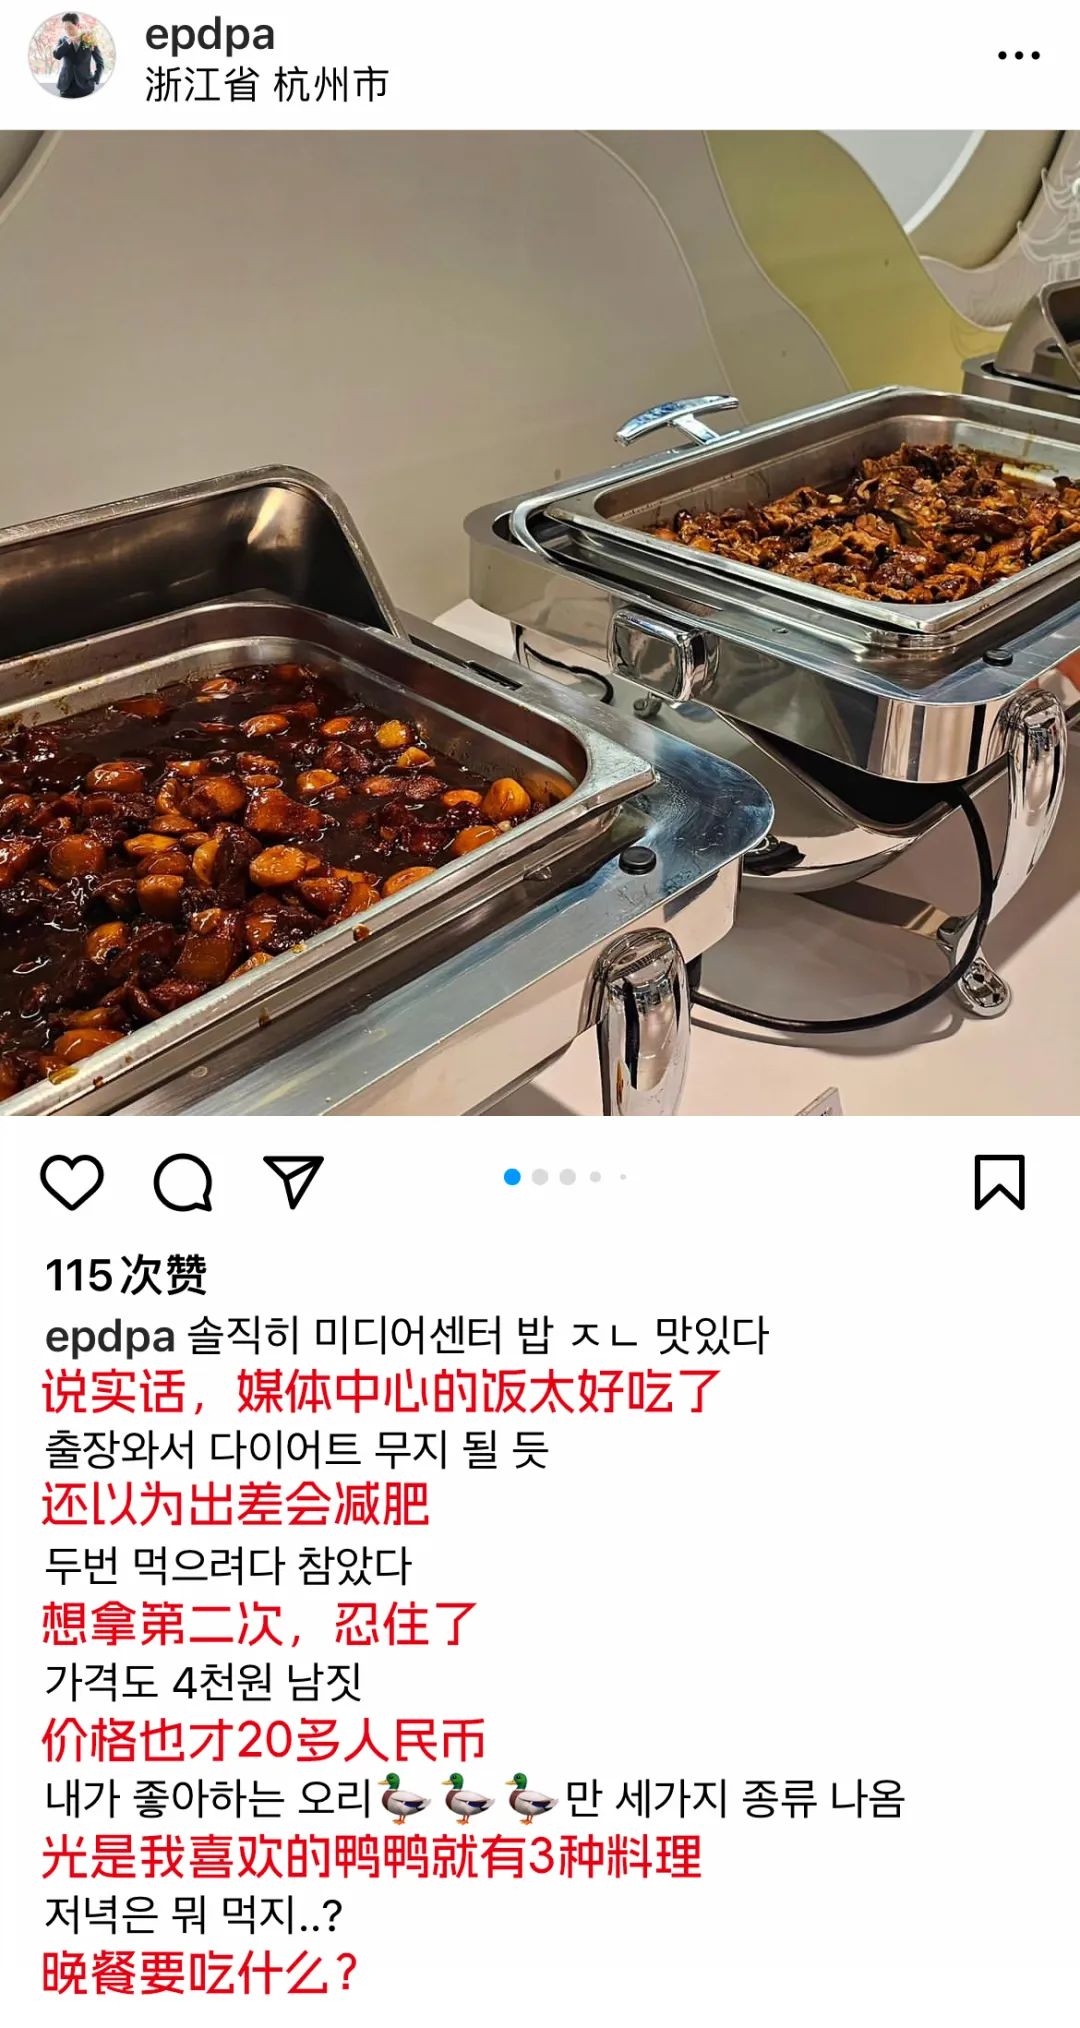
Task: Select first active blue carousel dot
Action: click(512, 1177)
